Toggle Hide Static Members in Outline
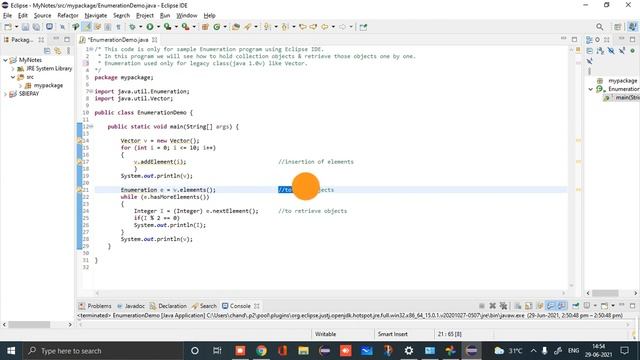Viewport: 640px width, 360px height. coord(622,51)
